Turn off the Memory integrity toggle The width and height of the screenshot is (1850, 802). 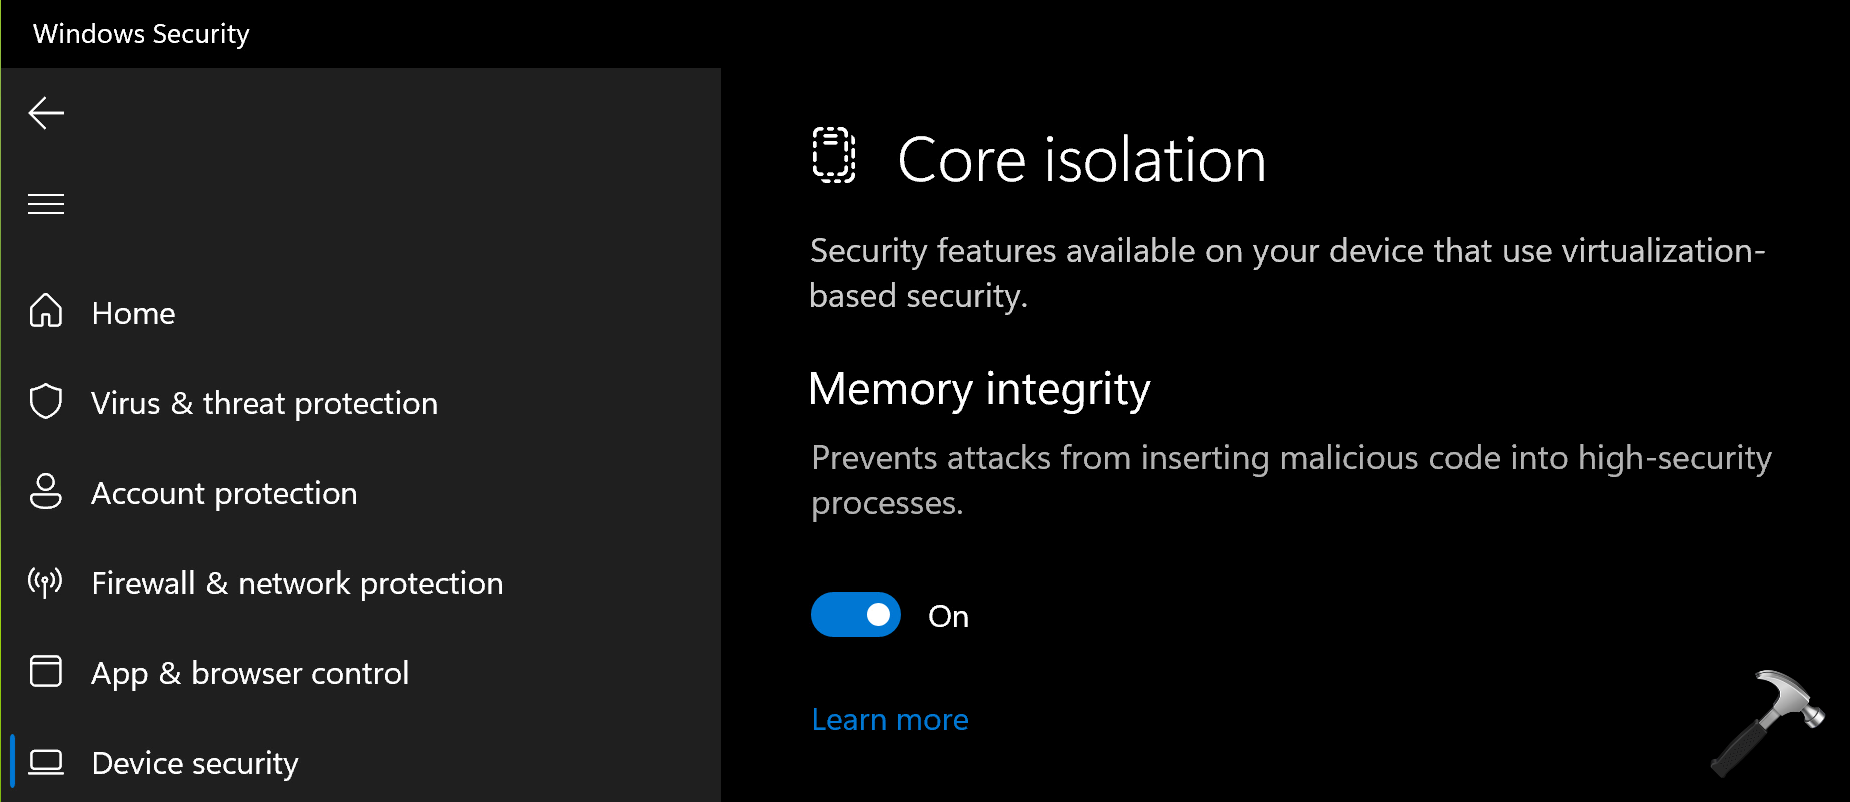[856, 615]
